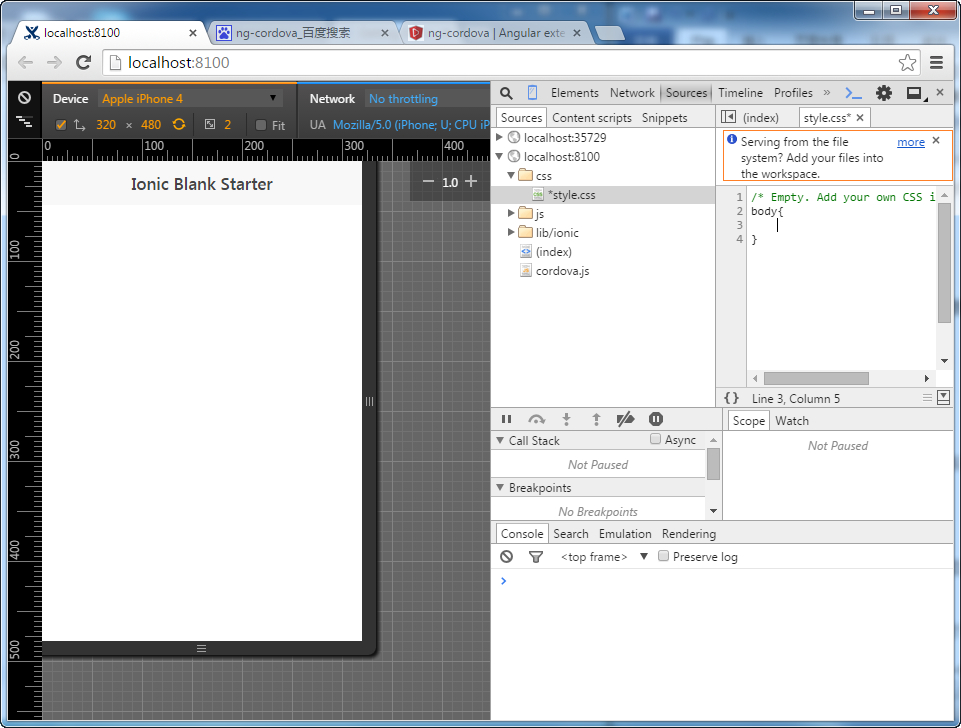This screenshot has height=728, width=961.
Task: Go back to previous page
Action: point(25,62)
